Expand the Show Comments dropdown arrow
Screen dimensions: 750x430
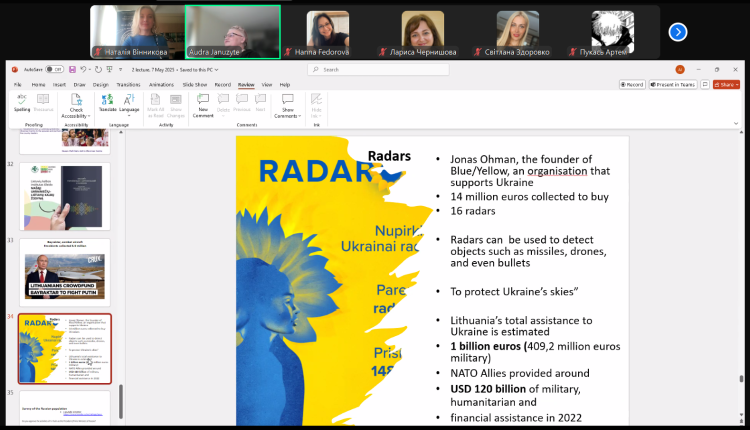pos(299,116)
